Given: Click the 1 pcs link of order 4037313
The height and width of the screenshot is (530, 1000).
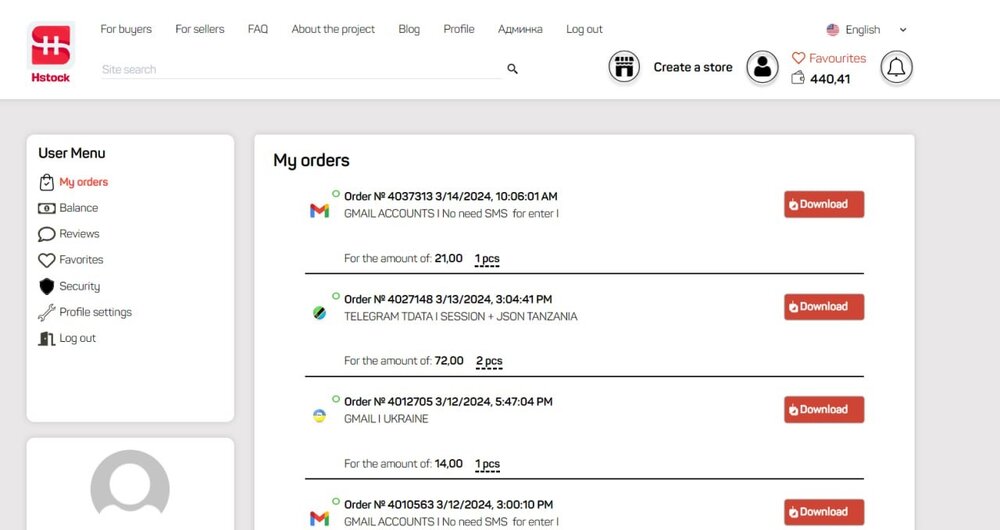Looking at the screenshot, I should [487, 259].
